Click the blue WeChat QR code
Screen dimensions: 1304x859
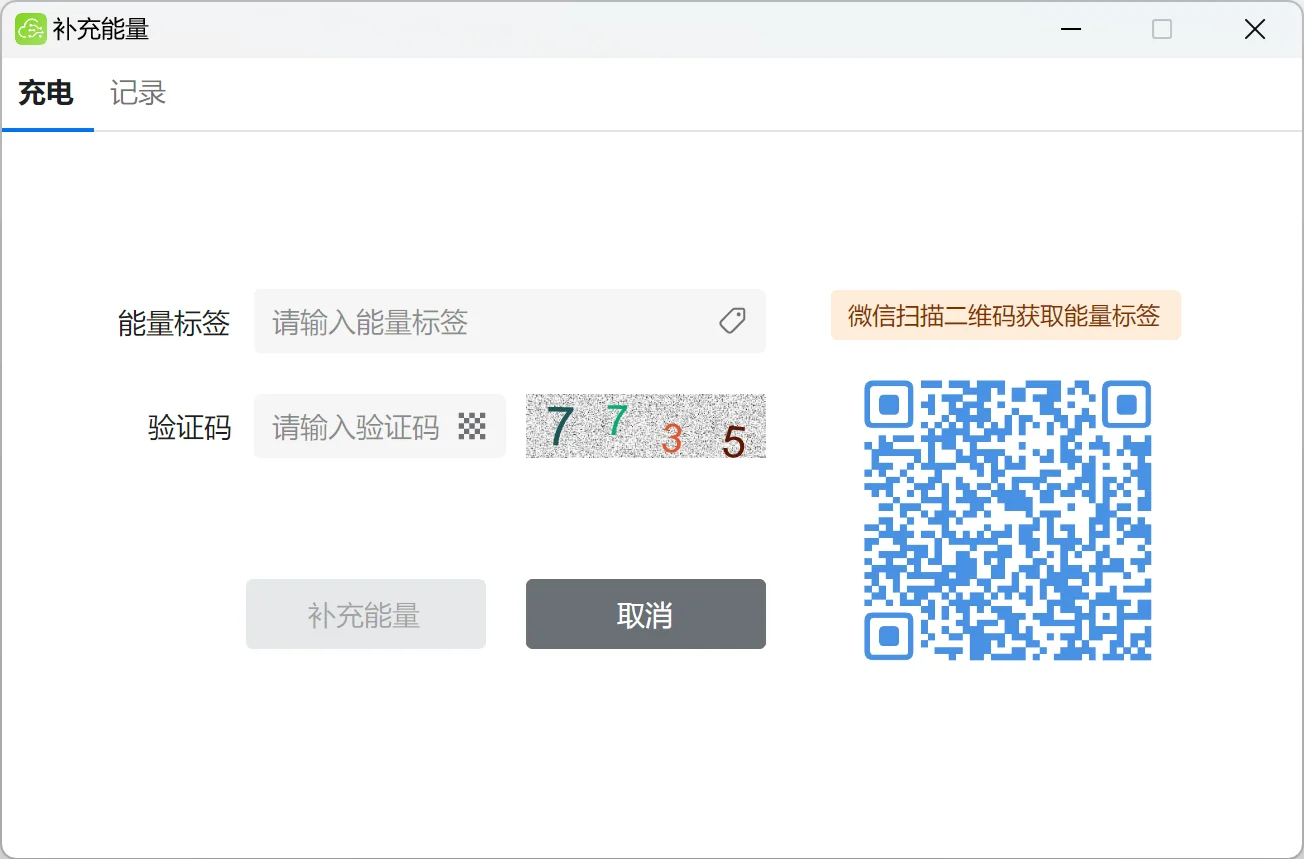pyautogui.click(x=1007, y=520)
